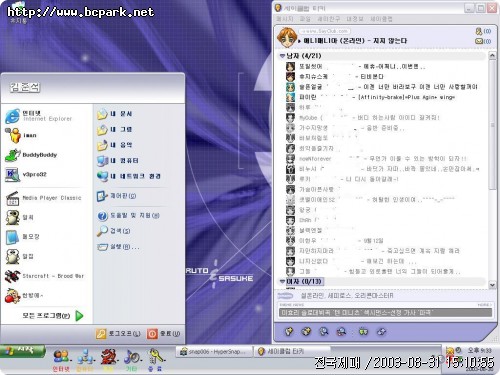Click 로그오프 (Log Off) button

(118, 334)
